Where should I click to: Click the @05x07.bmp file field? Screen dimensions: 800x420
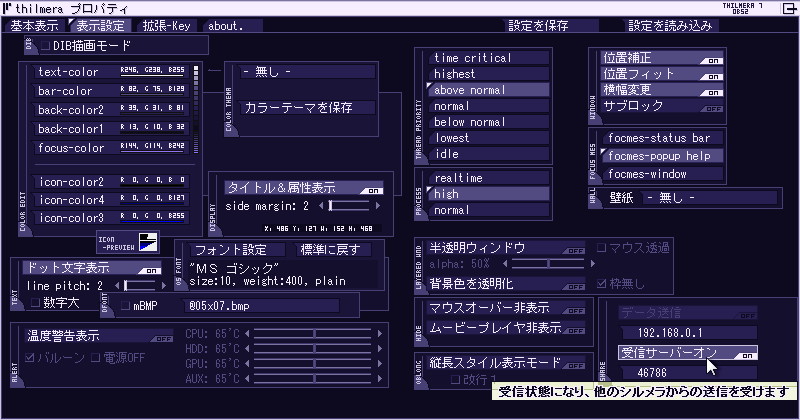pyautogui.click(x=261, y=306)
